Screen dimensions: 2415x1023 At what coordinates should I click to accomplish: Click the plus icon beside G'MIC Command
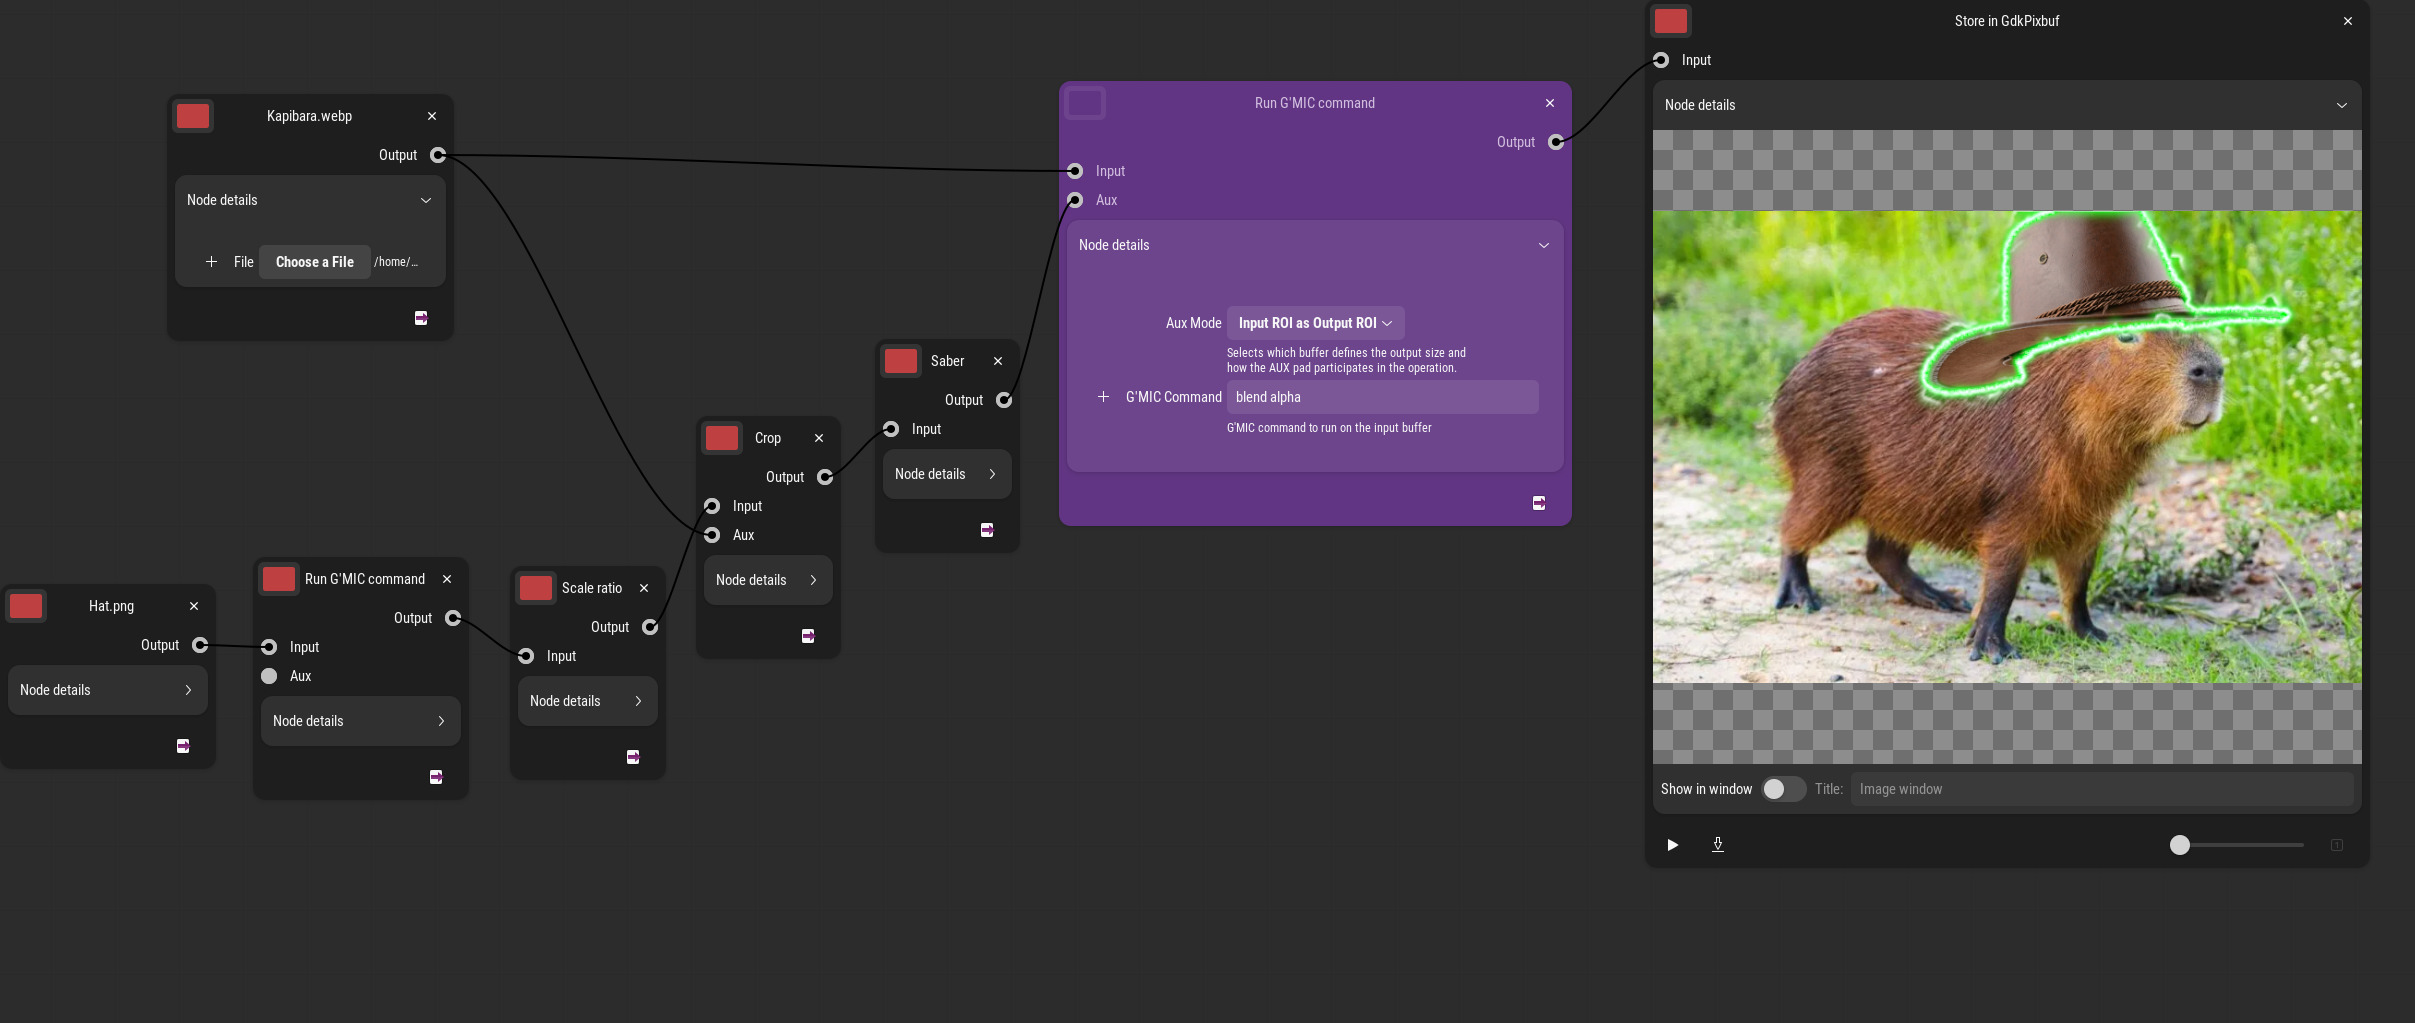coord(1103,397)
